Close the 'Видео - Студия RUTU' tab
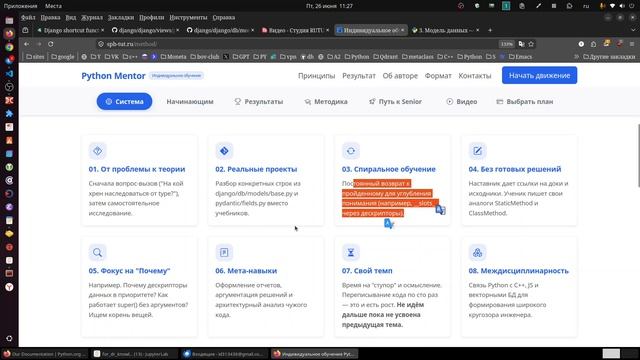Screen dimensions: 640x360 coord(327,30)
